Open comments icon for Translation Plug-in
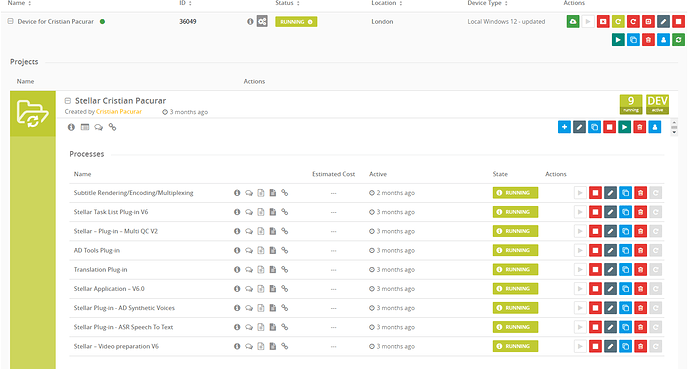Viewport: 690px width, 369px height. (249, 270)
